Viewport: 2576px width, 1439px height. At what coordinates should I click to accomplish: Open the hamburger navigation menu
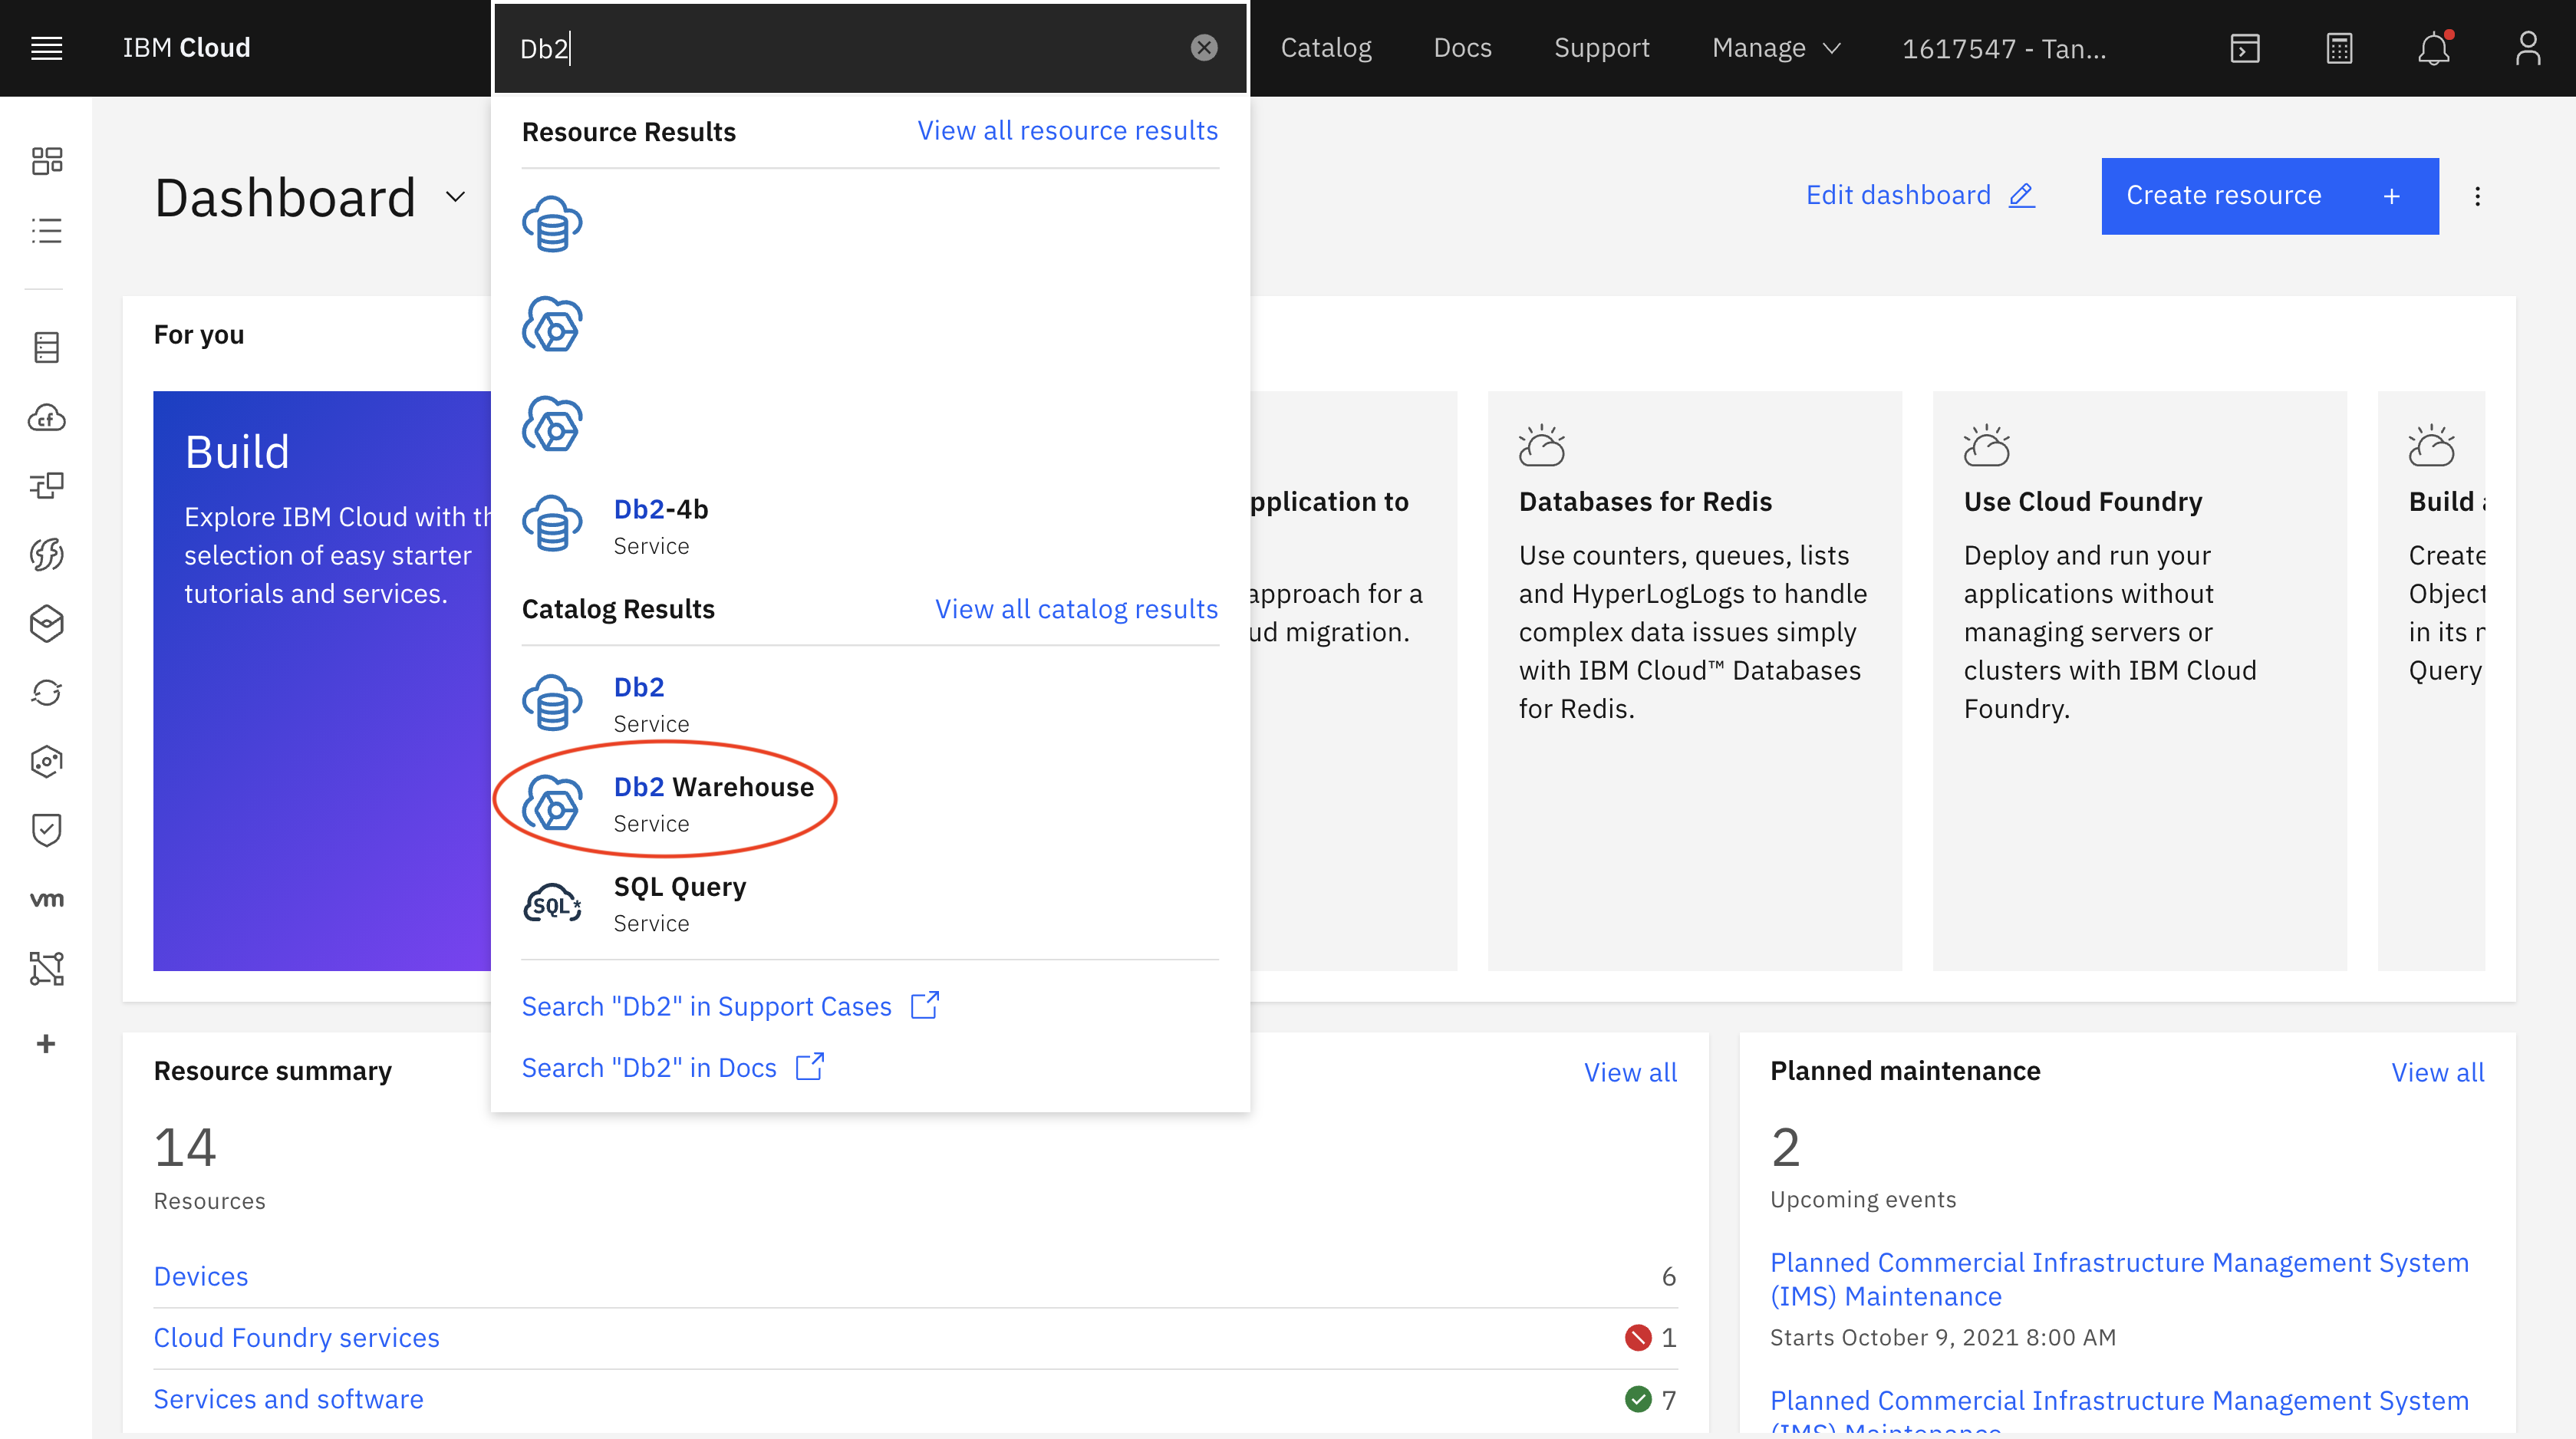[x=46, y=47]
